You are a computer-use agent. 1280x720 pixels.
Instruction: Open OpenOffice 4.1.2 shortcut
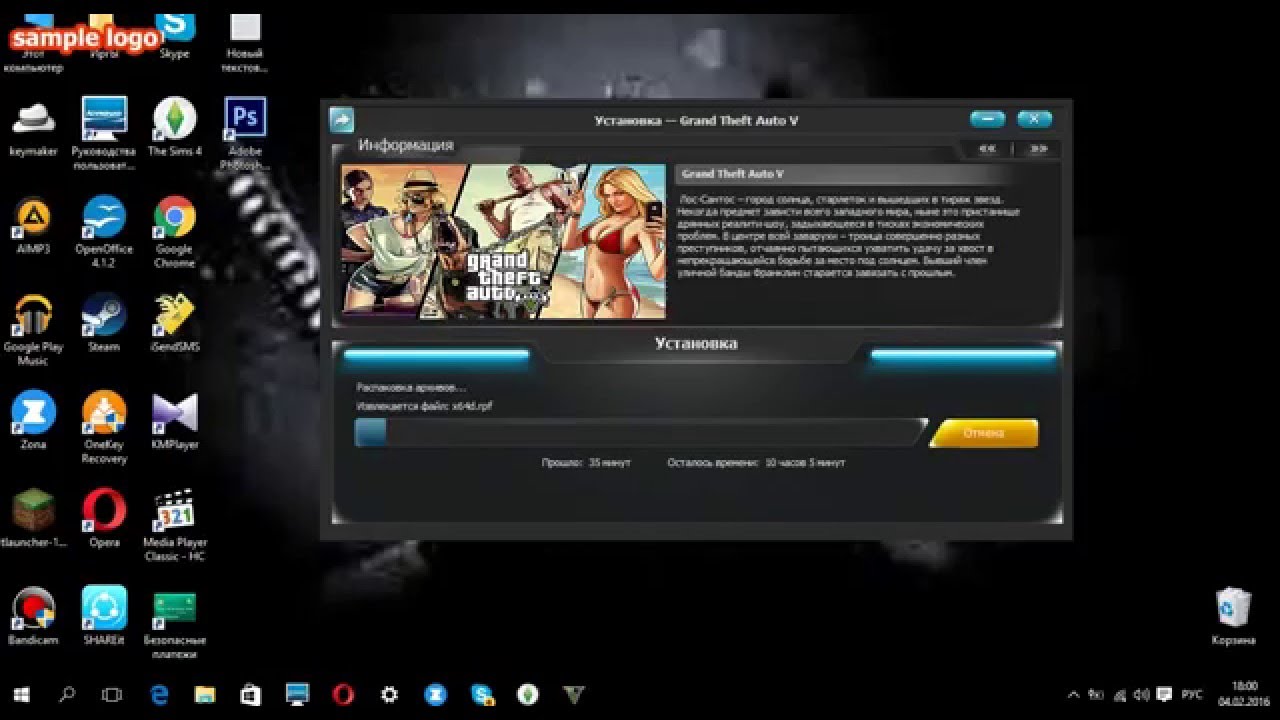coord(104,232)
